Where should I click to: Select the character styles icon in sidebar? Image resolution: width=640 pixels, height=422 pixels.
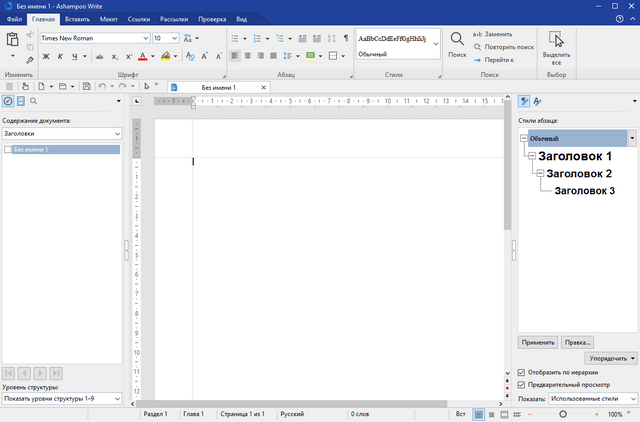(x=538, y=101)
